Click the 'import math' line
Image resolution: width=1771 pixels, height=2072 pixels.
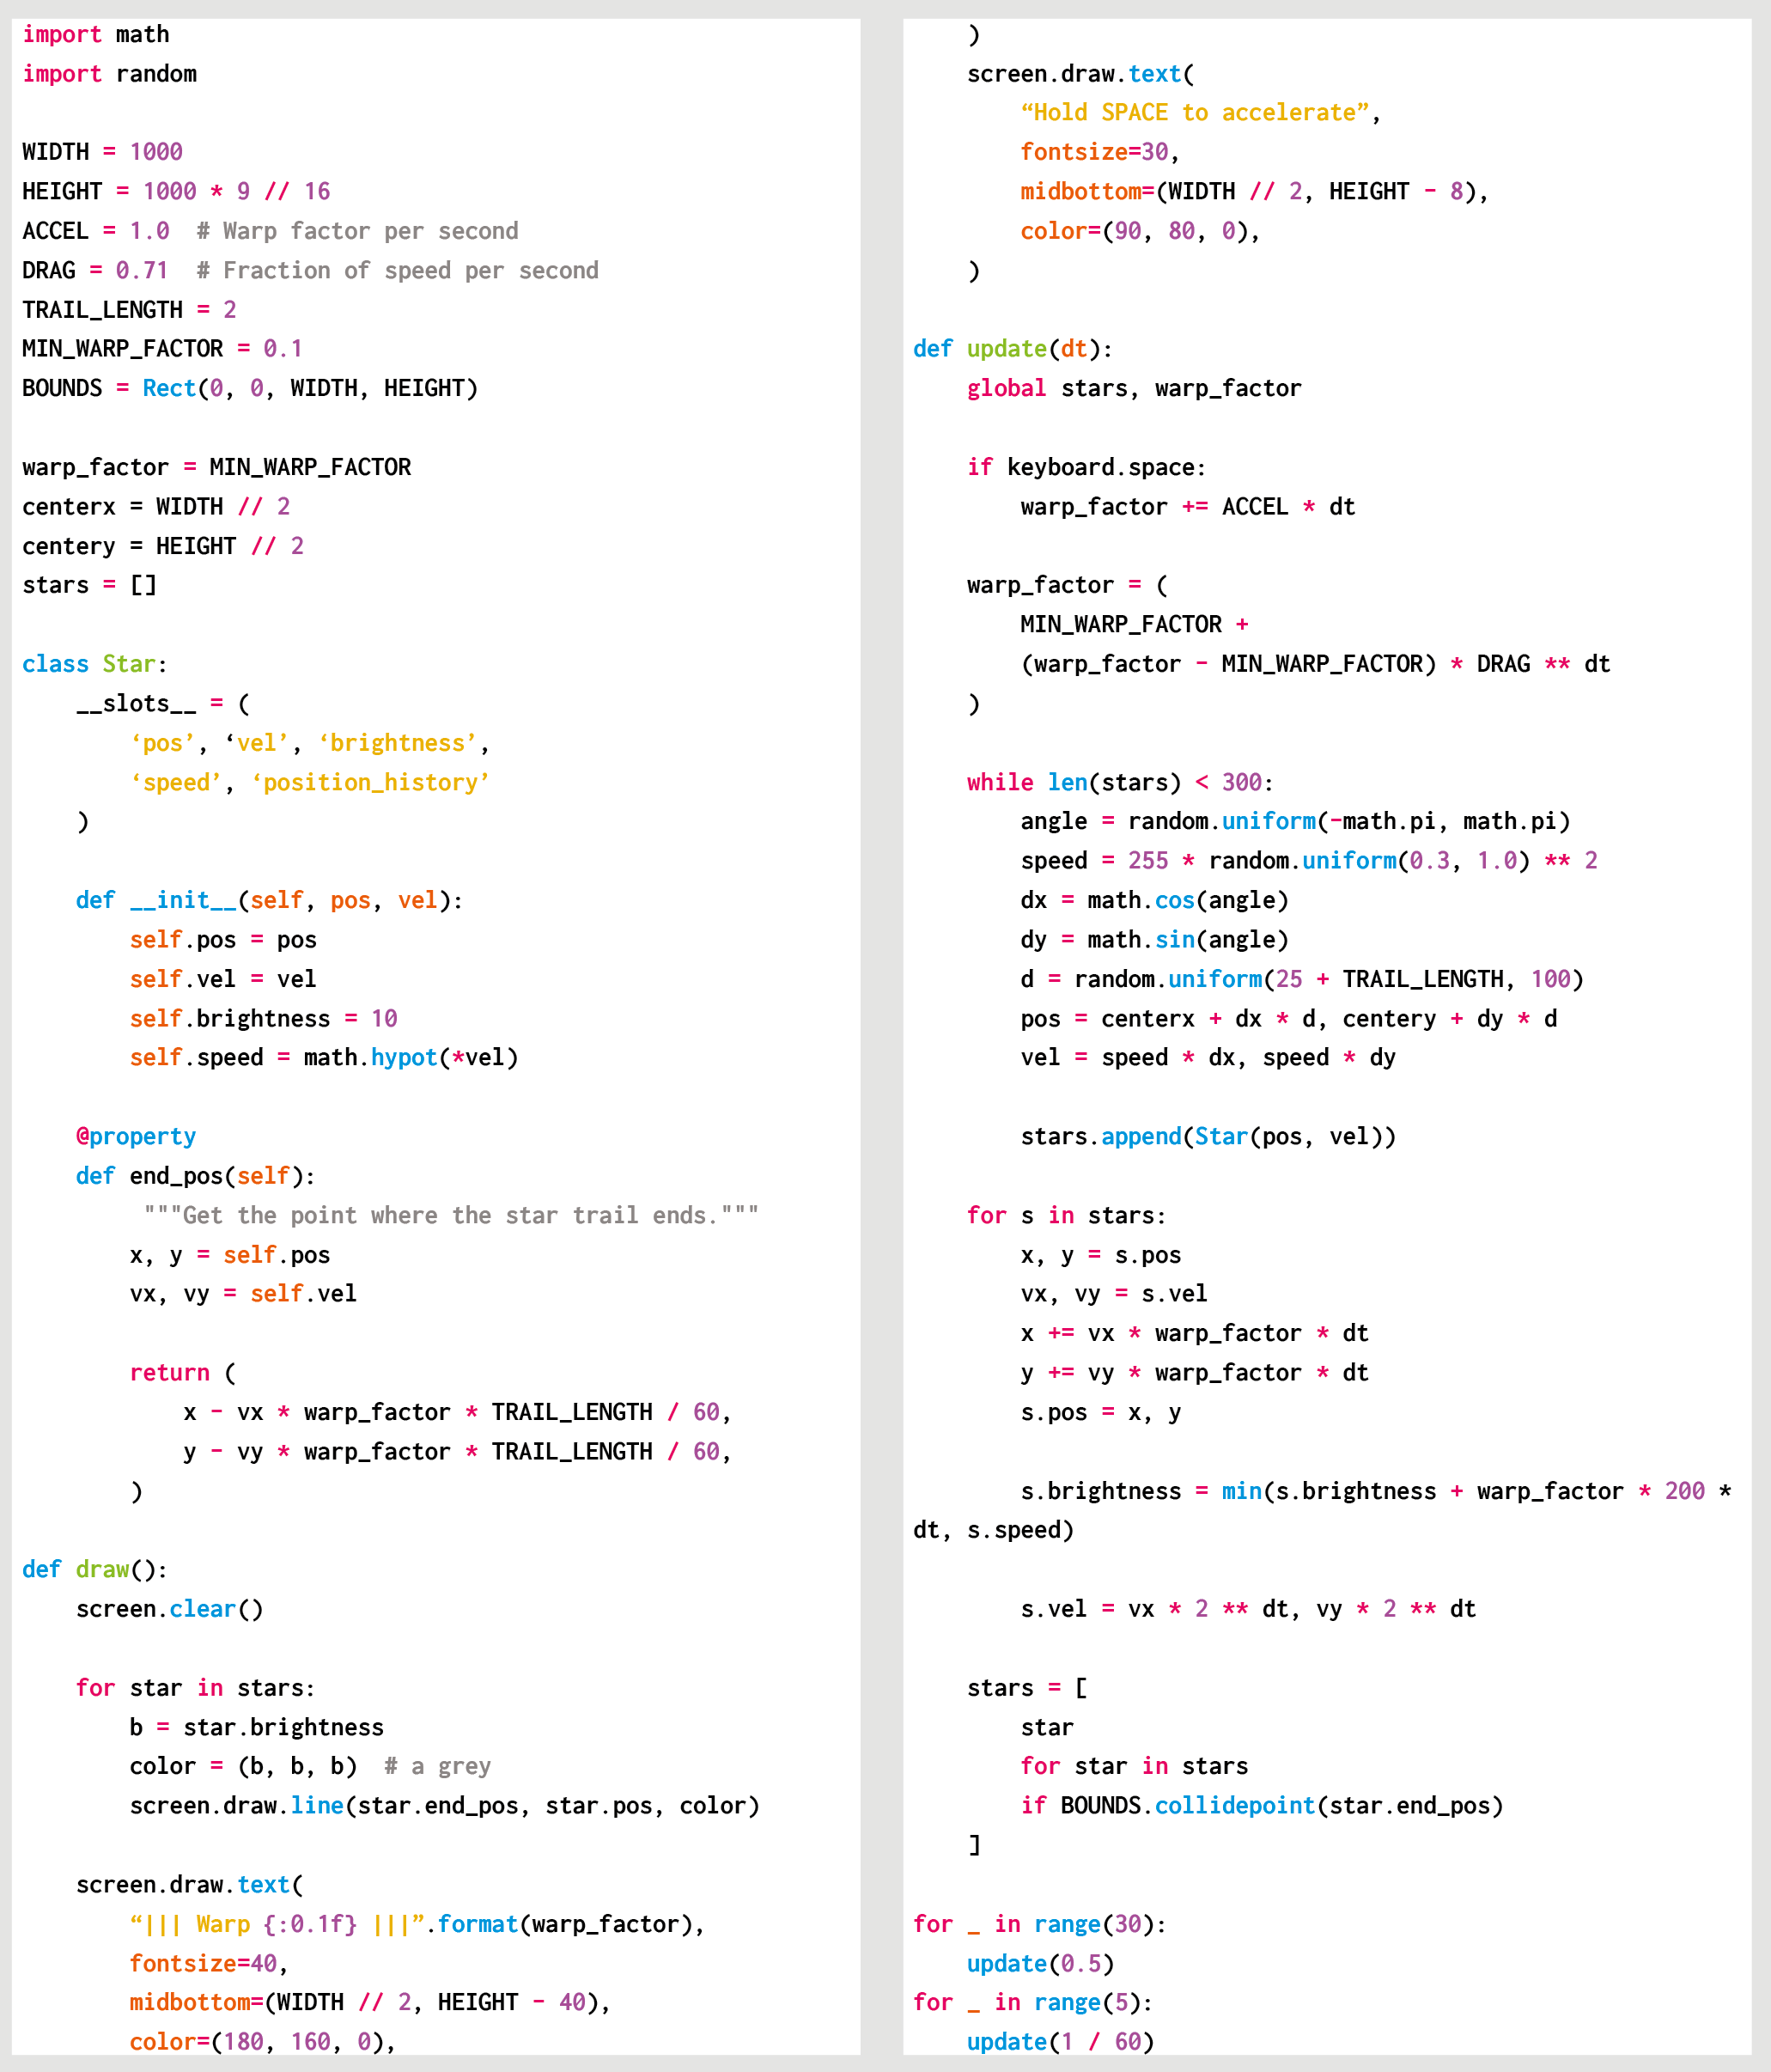96,35
